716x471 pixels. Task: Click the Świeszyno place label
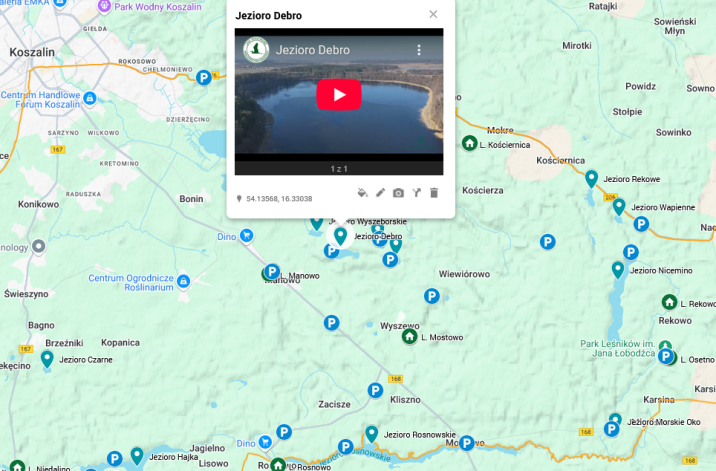coord(26,294)
